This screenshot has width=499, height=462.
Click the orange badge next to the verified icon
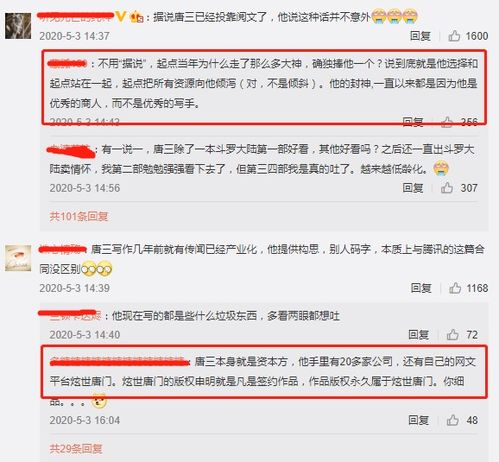(x=136, y=16)
